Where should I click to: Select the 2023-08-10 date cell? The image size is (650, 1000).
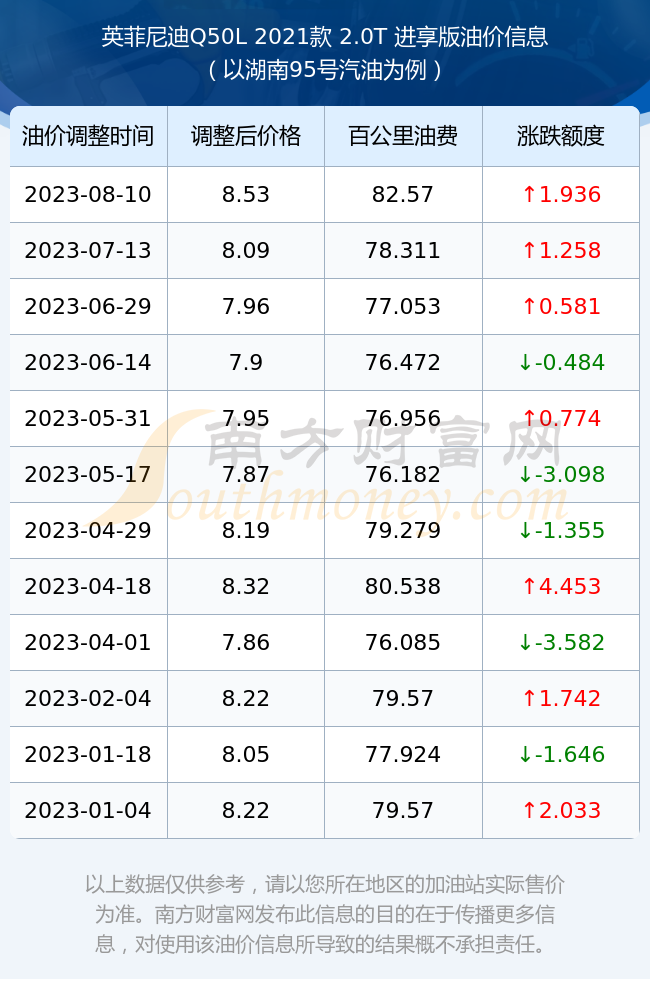88,195
